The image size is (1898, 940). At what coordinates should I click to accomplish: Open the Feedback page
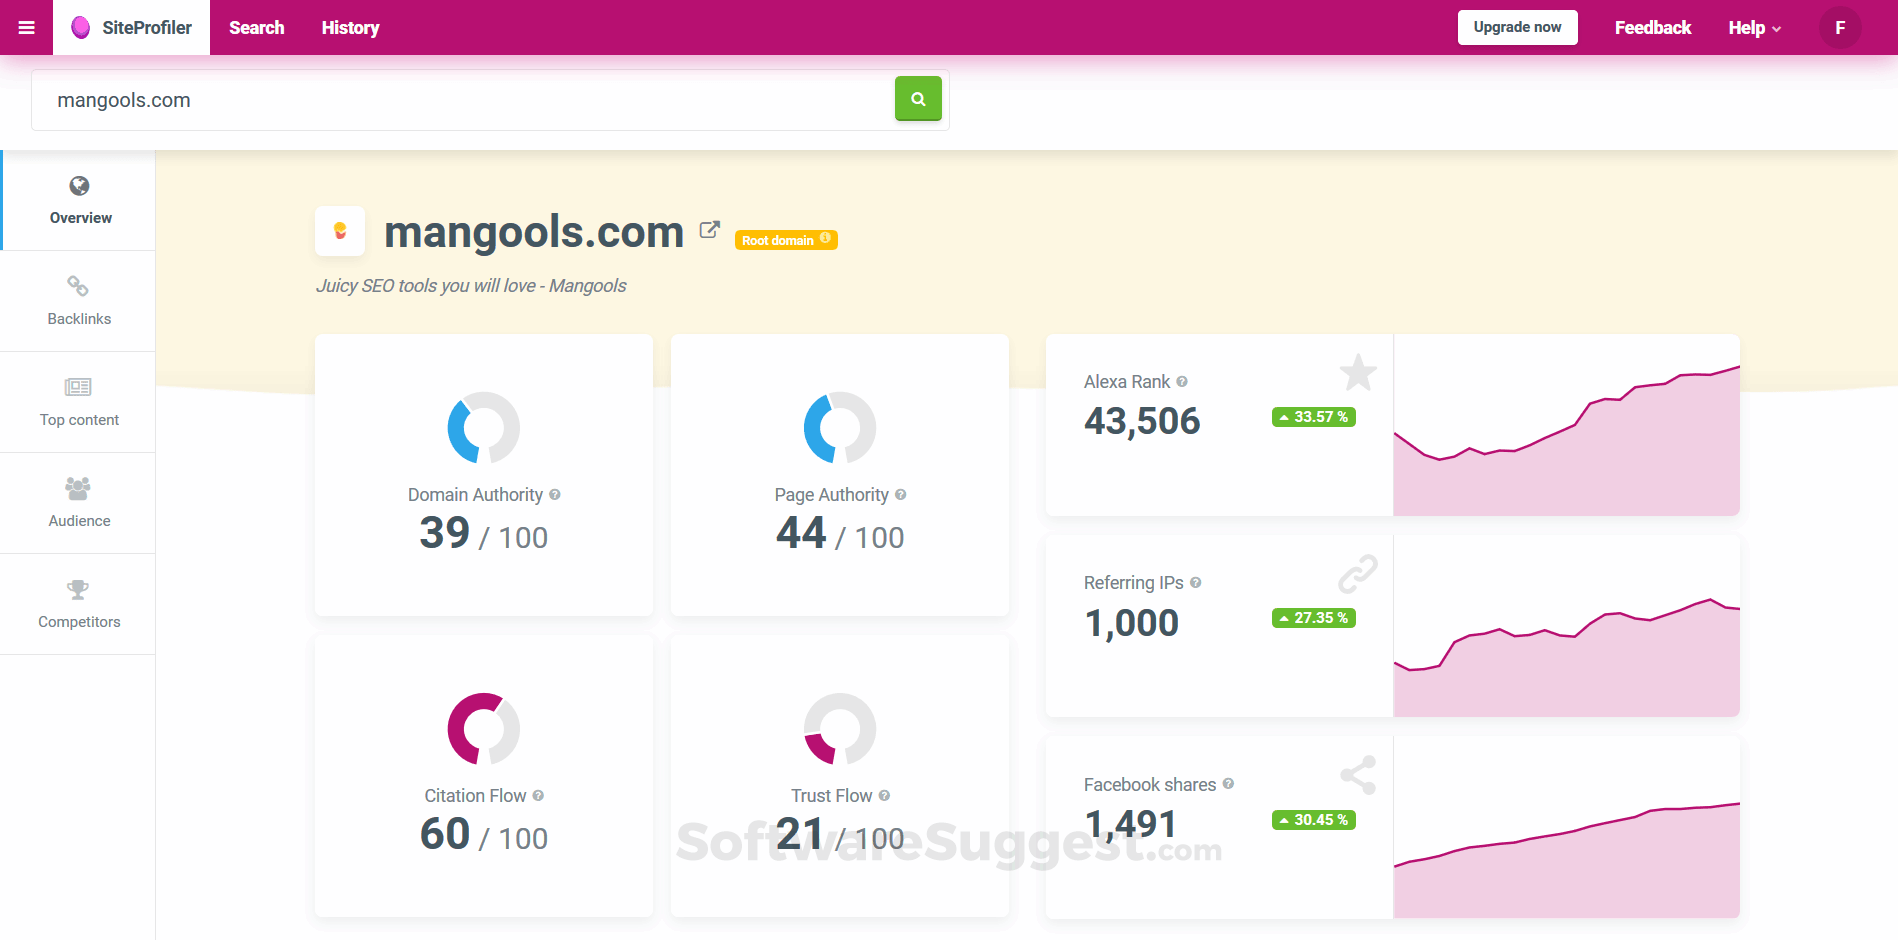1652,27
